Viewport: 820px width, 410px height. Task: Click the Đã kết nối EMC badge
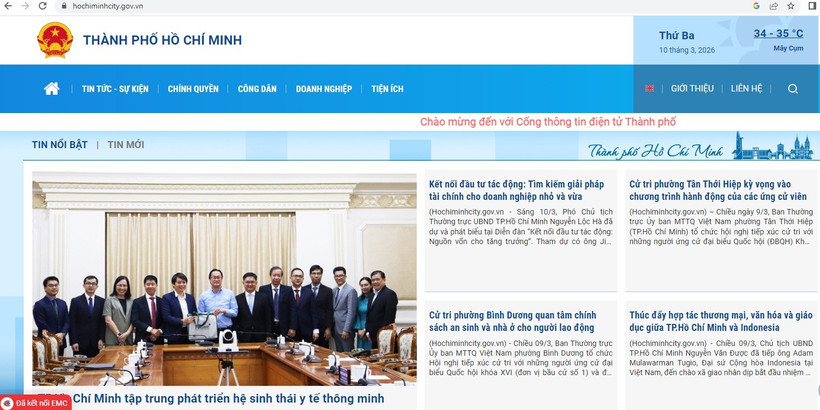coord(36,403)
